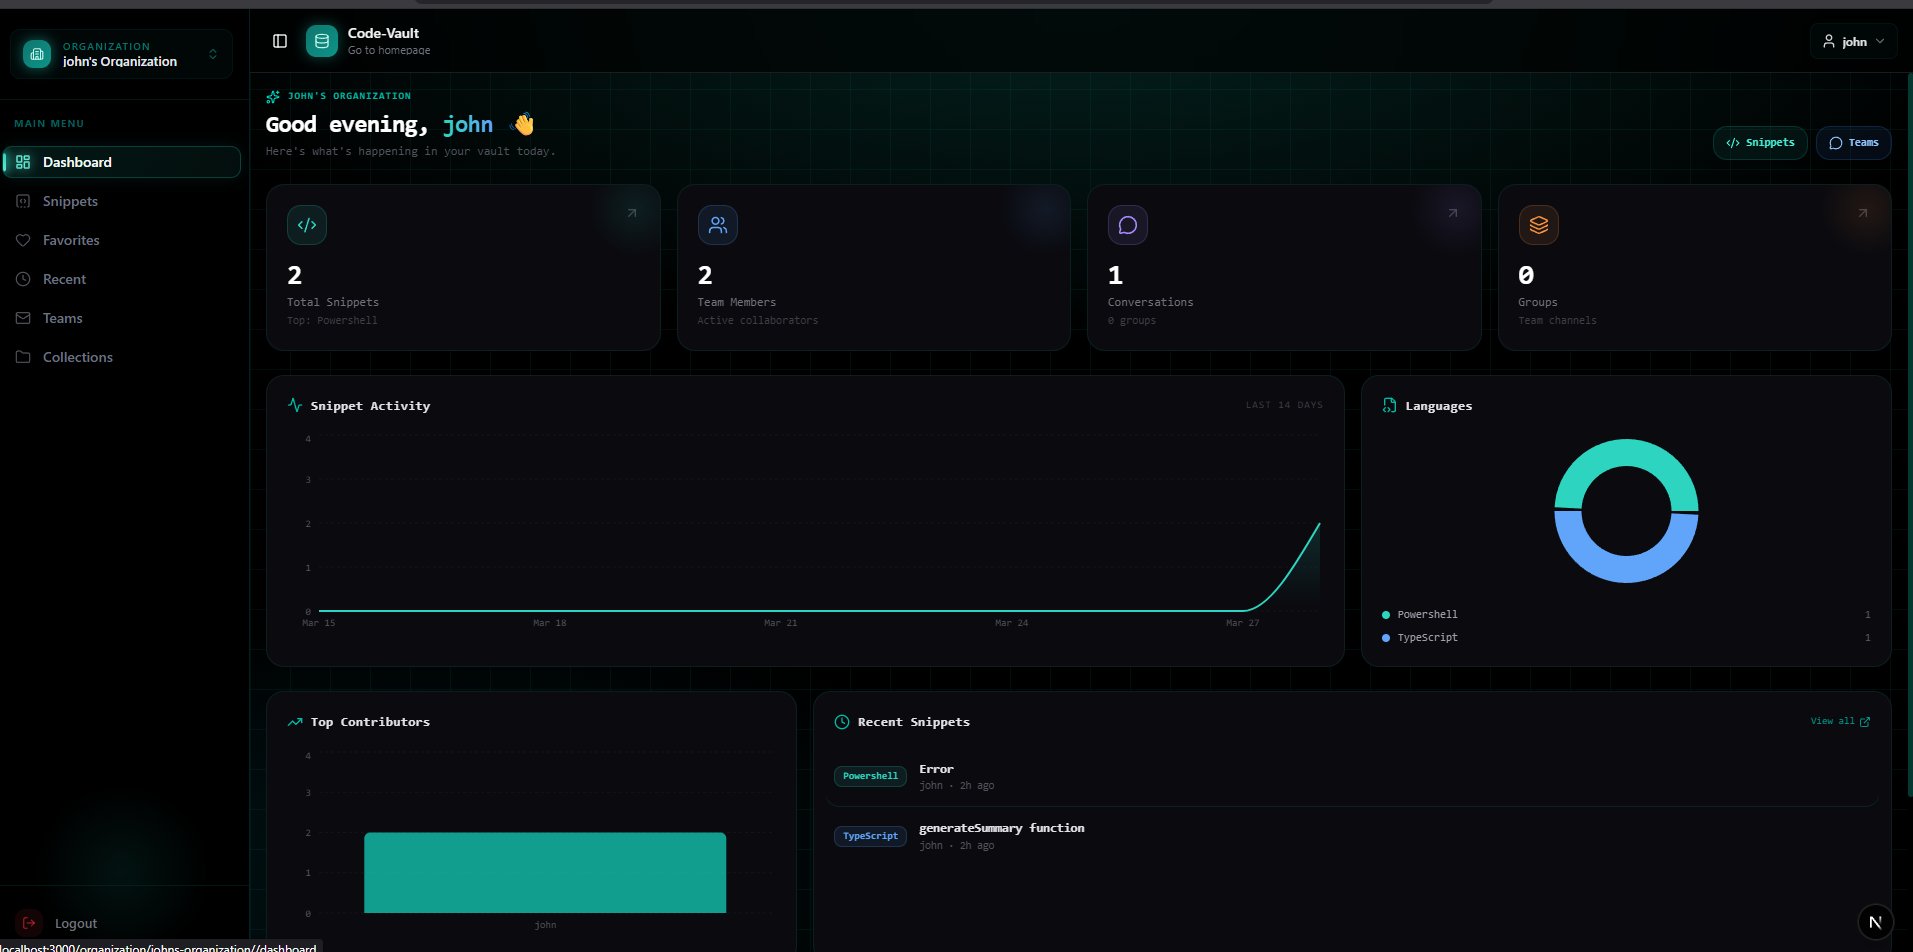1913x952 pixels.
Task: Open Collections in the sidebar
Action: click(122, 357)
